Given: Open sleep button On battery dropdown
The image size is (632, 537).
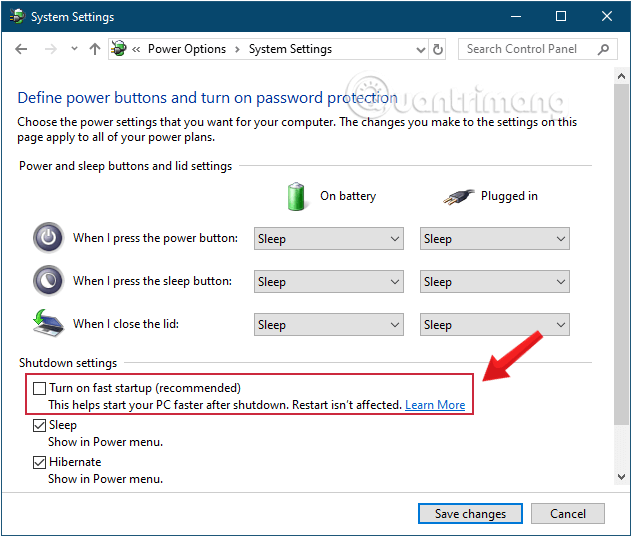Looking at the screenshot, I should 328,281.
